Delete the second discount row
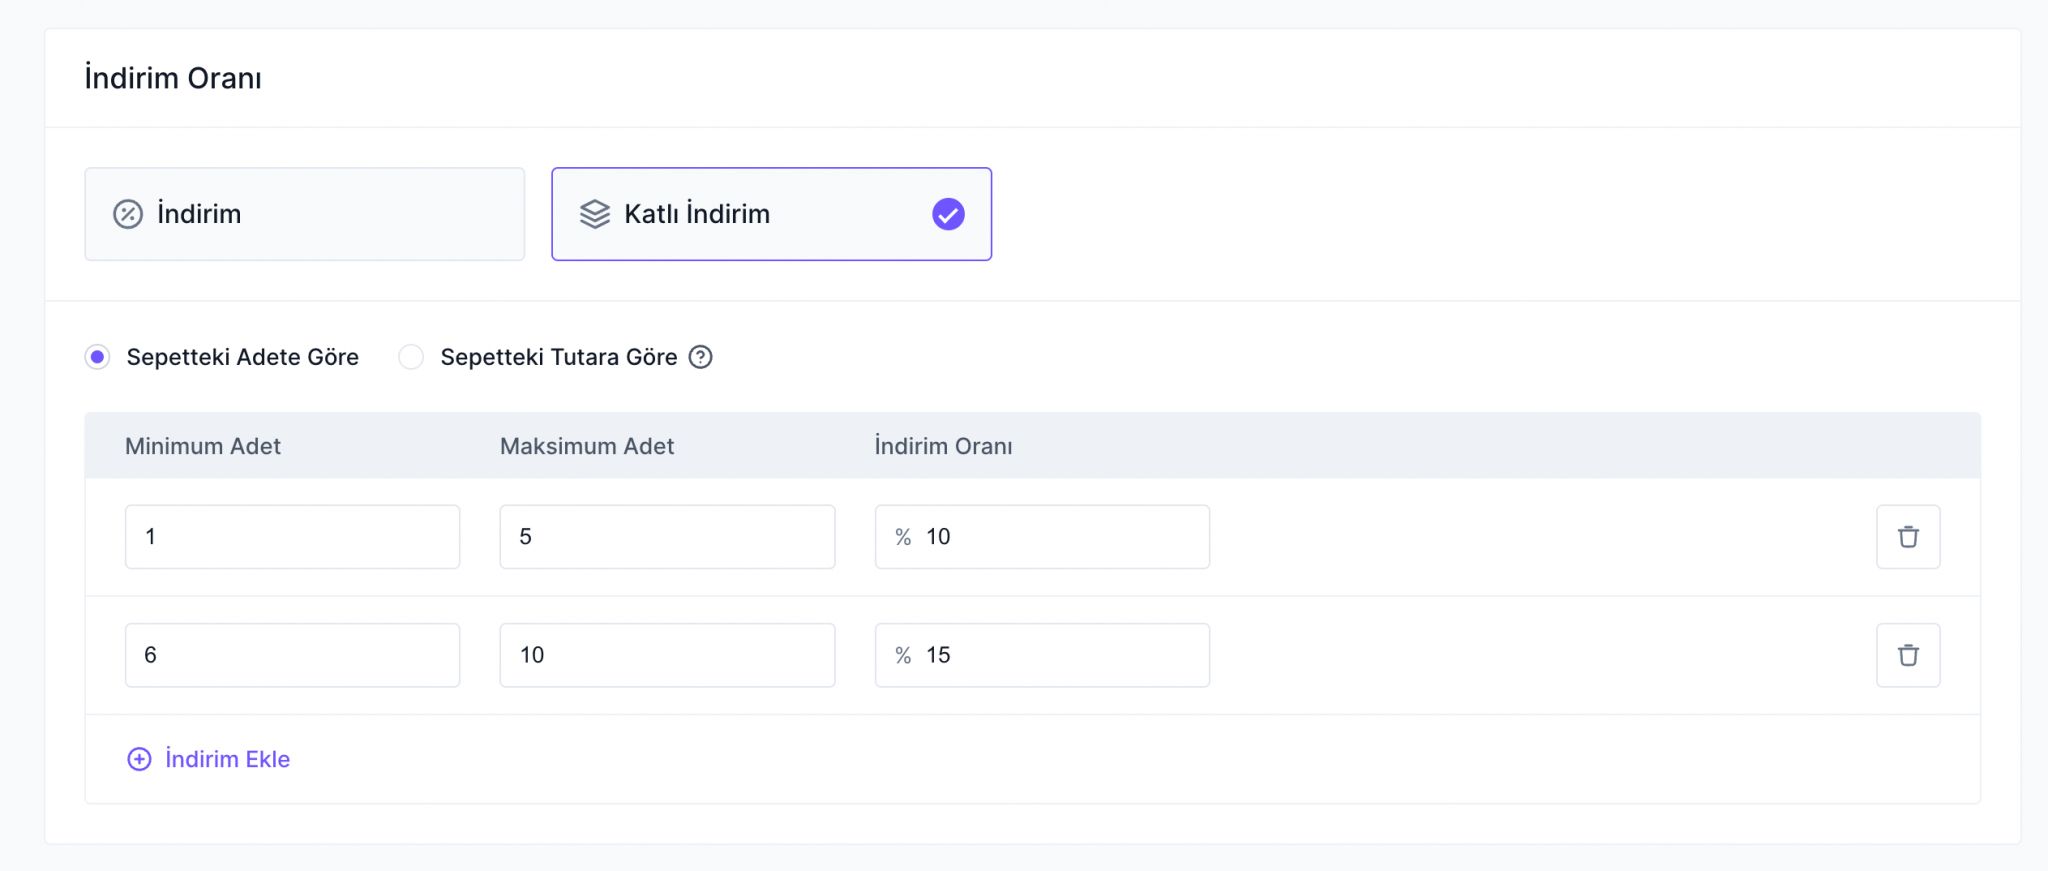This screenshot has height=871, width=2048. click(x=1907, y=655)
